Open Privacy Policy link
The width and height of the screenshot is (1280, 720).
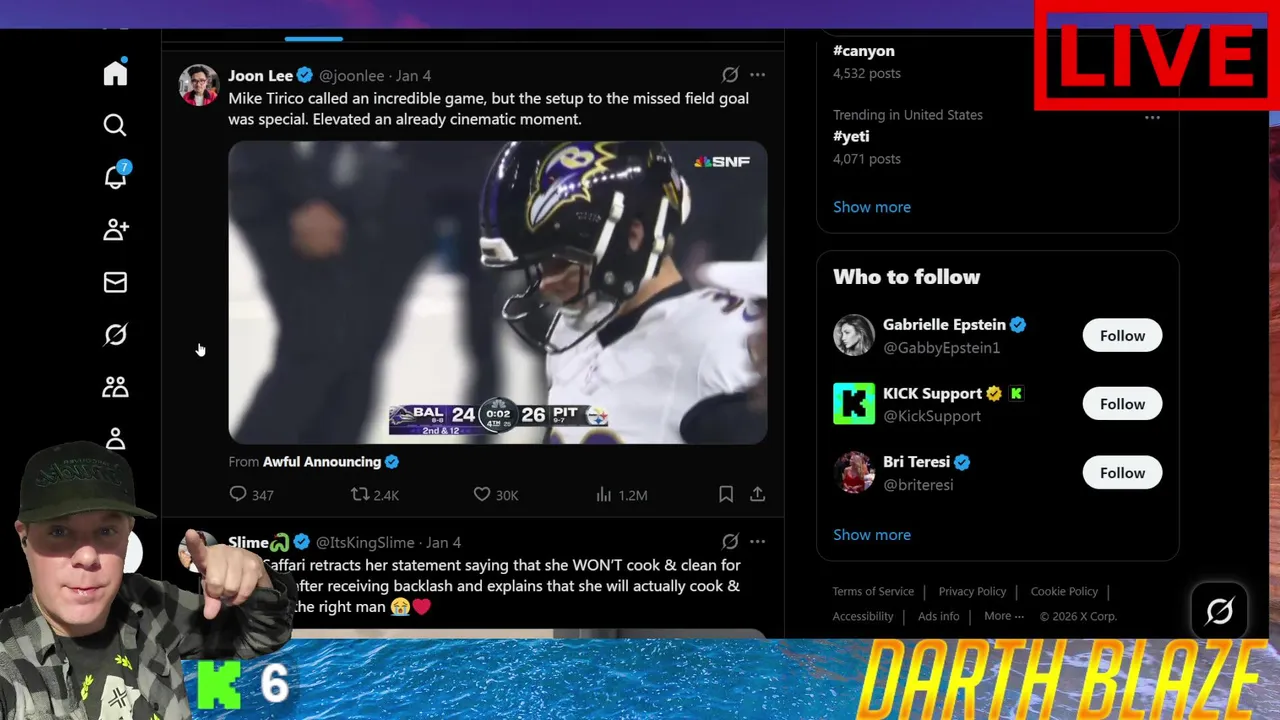(x=972, y=592)
